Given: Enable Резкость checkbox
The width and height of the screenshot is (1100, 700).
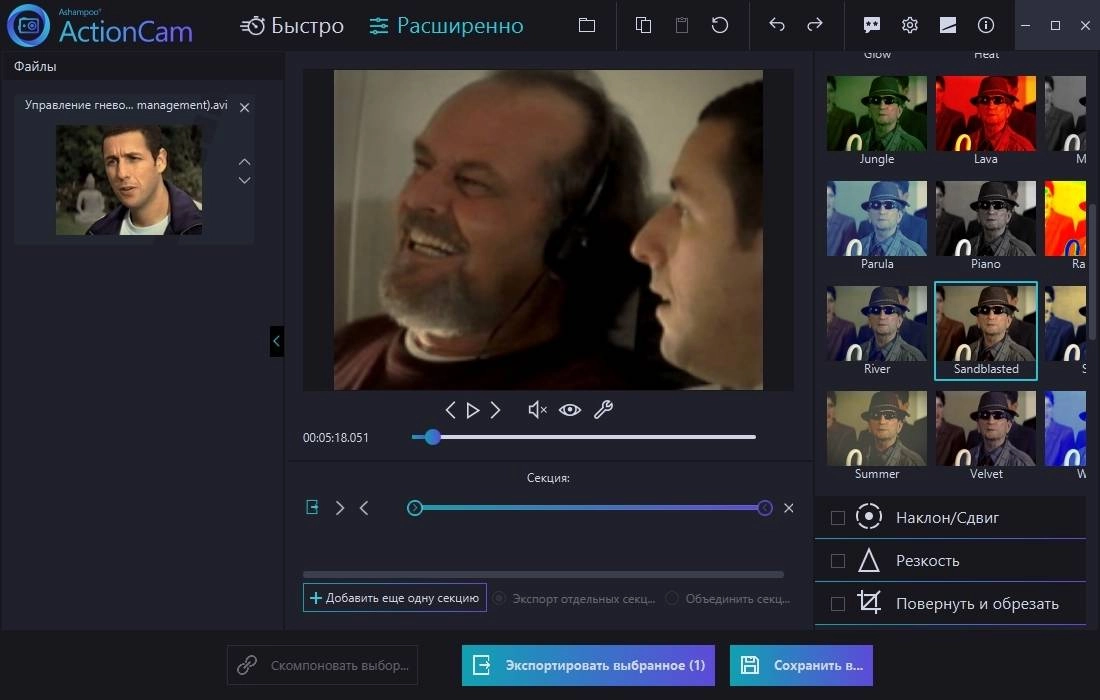Looking at the screenshot, I should click(x=838, y=560).
